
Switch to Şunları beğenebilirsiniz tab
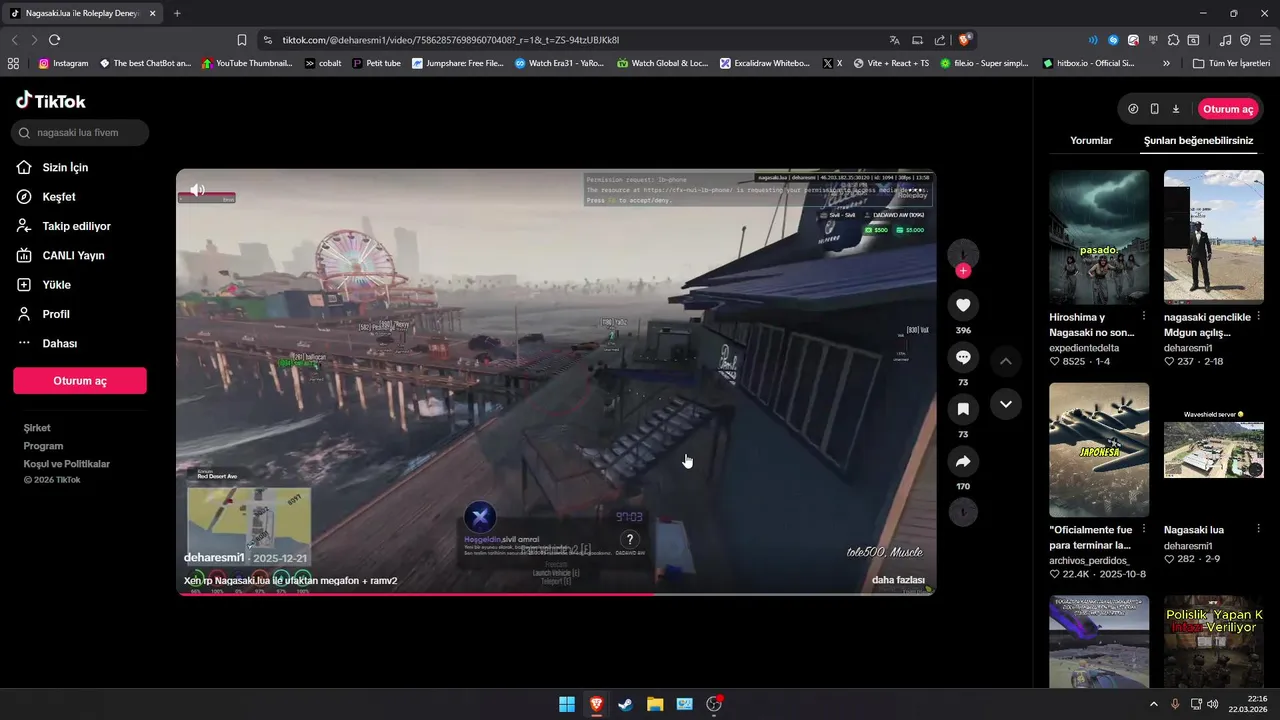(1198, 141)
